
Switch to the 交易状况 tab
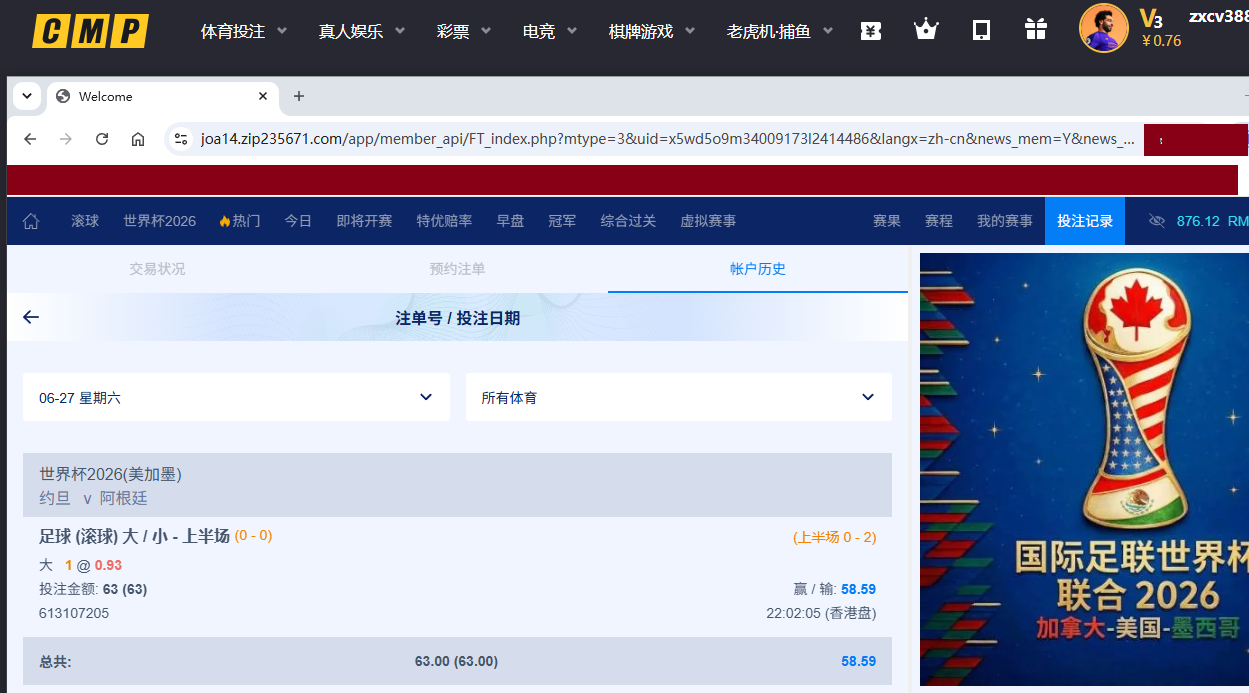point(157,269)
